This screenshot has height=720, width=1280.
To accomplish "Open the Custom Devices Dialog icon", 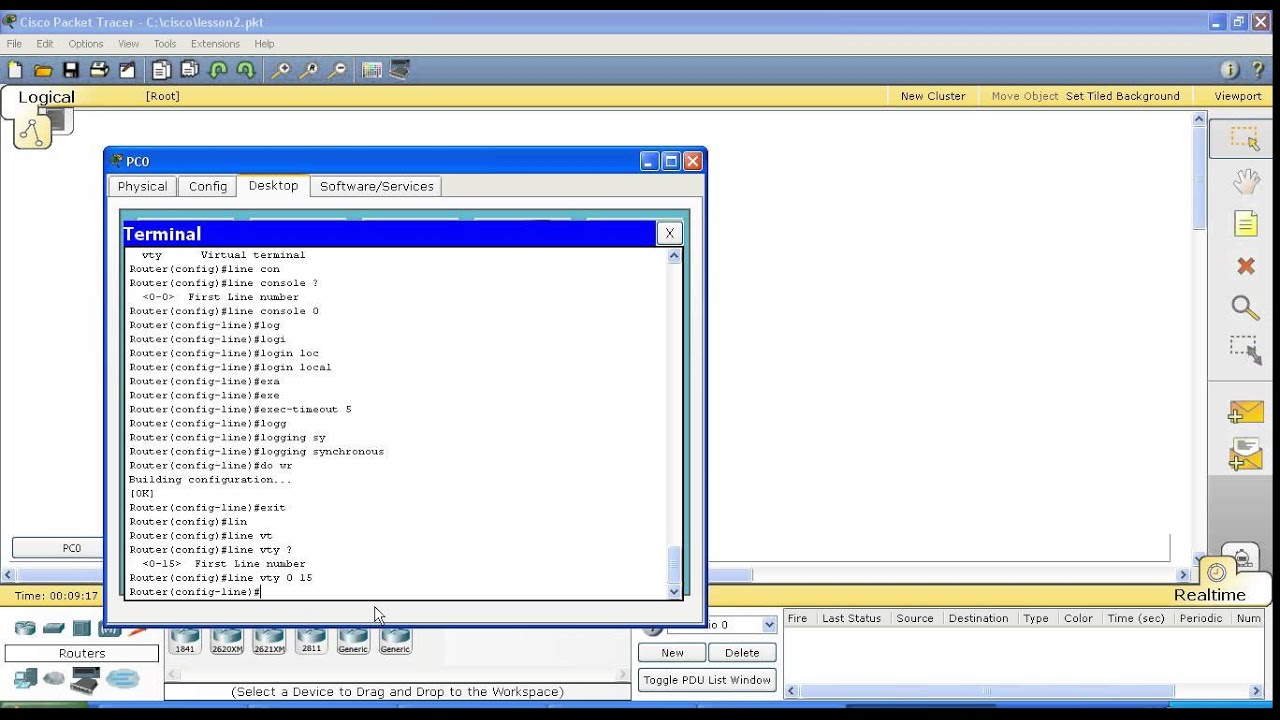I will (400, 70).
